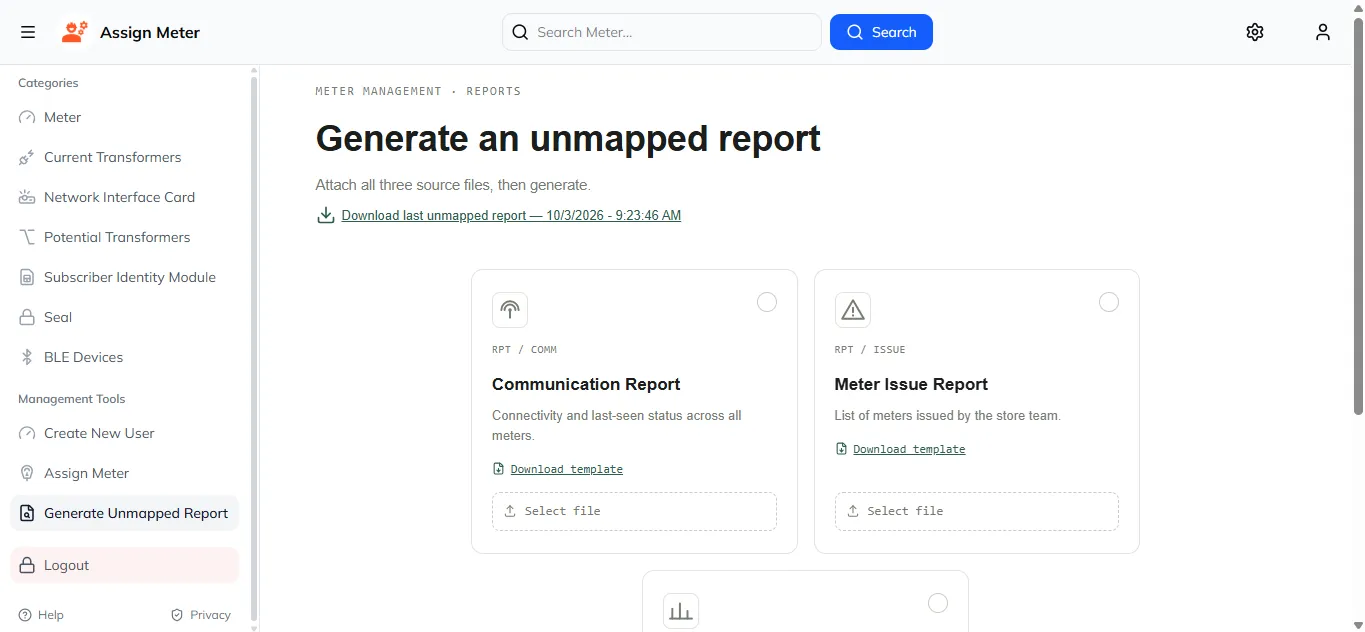Open the Help link

point(41,615)
